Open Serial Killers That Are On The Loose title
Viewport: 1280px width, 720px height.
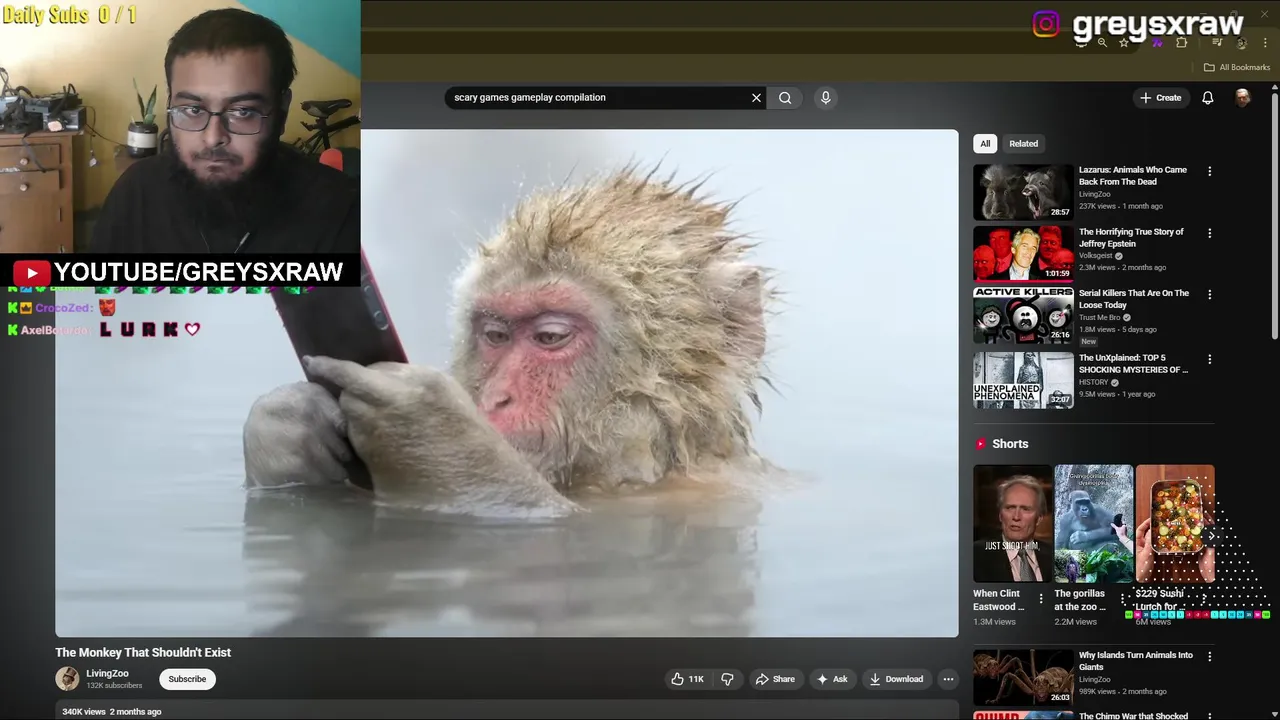tap(1134, 299)
